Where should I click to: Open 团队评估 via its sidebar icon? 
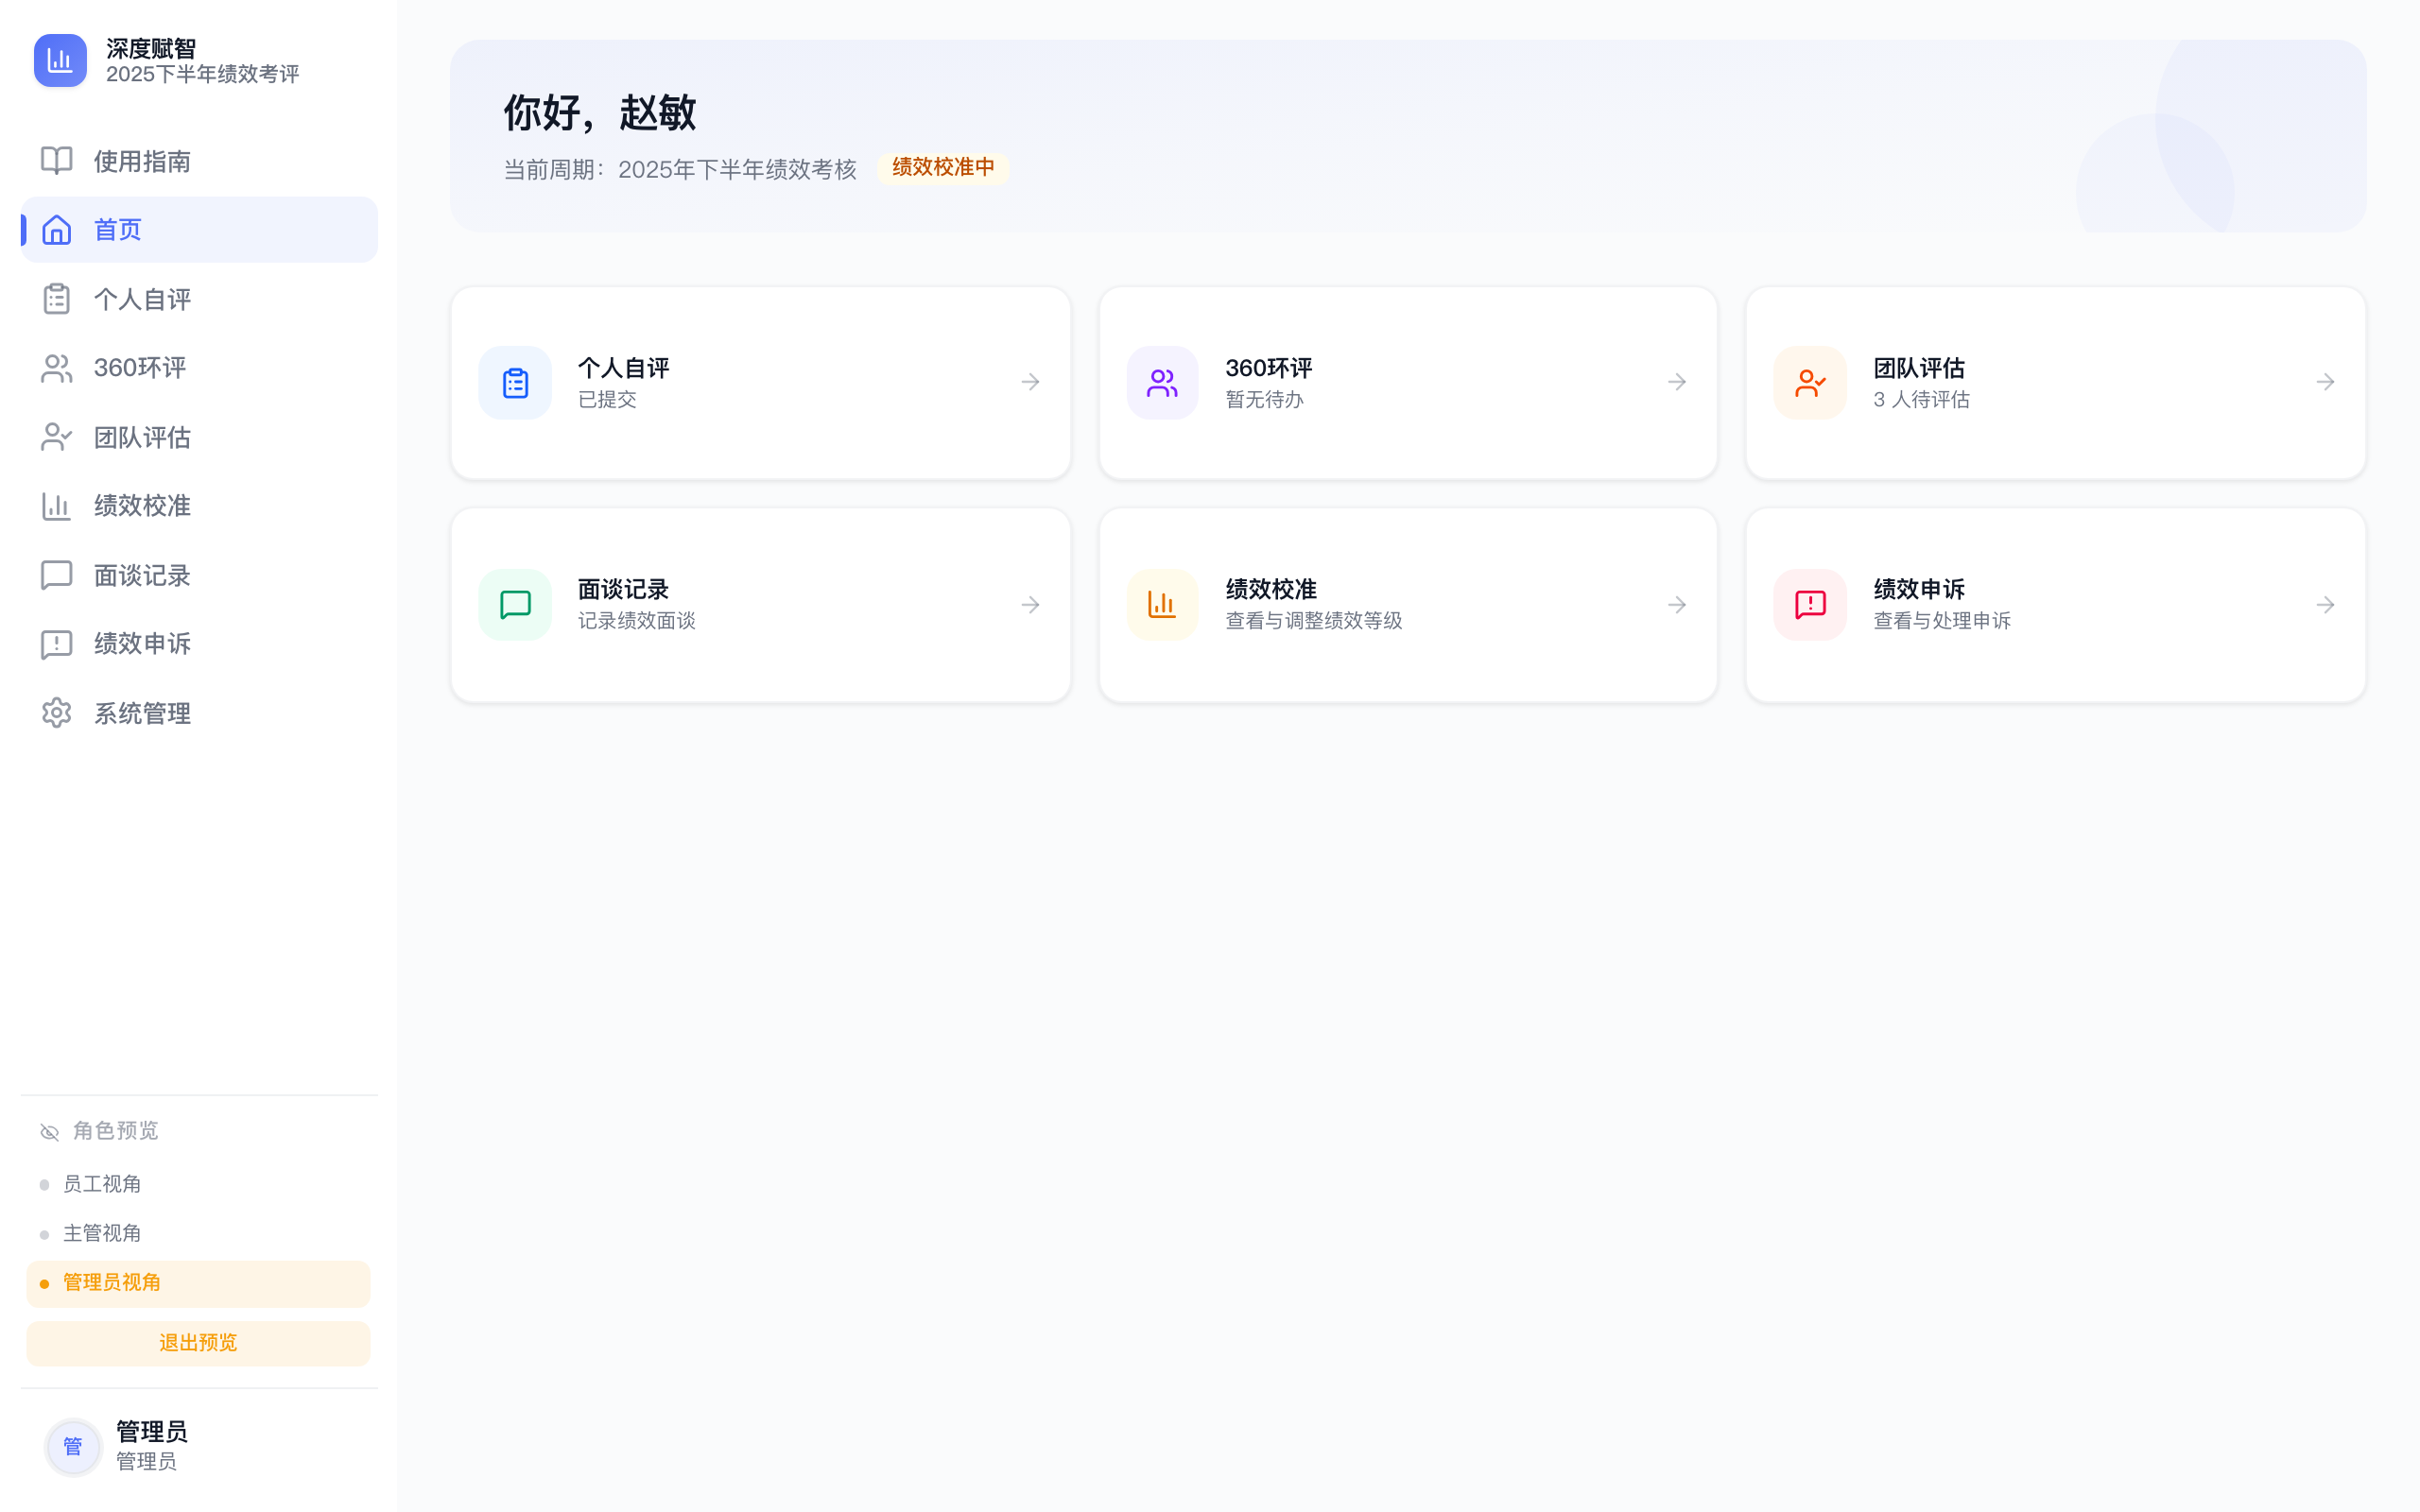(x=55, y=436)
